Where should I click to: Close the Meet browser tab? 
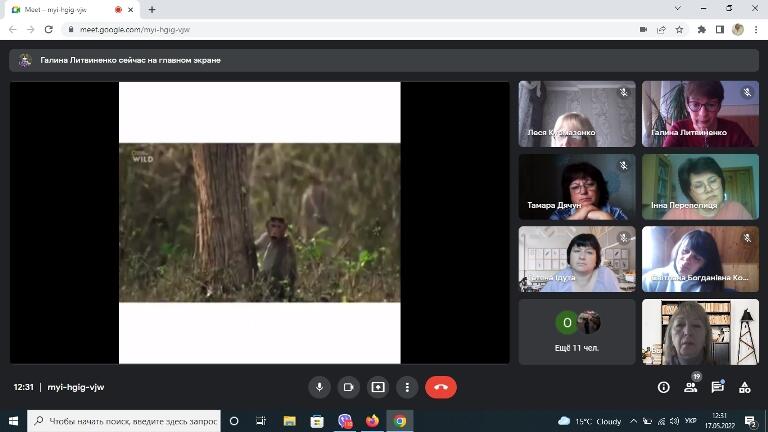point(131,9)
